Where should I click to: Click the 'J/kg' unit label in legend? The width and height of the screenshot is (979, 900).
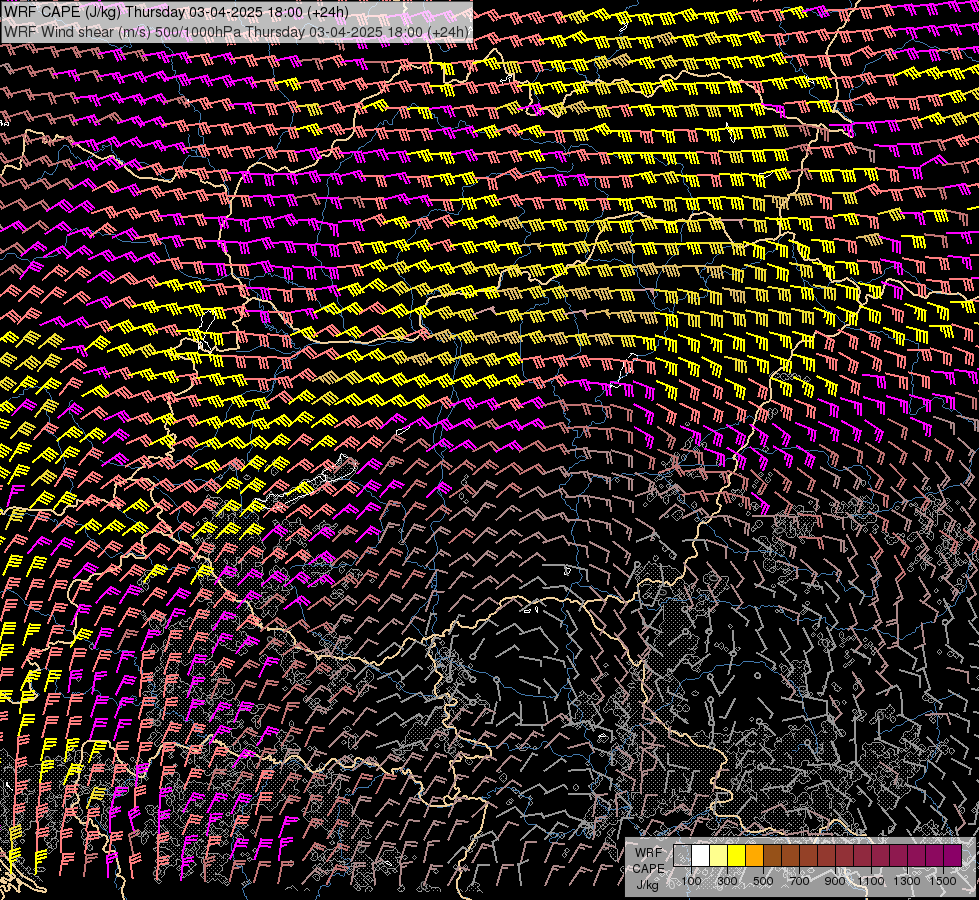pyautogui.click(x=648, y=884)
